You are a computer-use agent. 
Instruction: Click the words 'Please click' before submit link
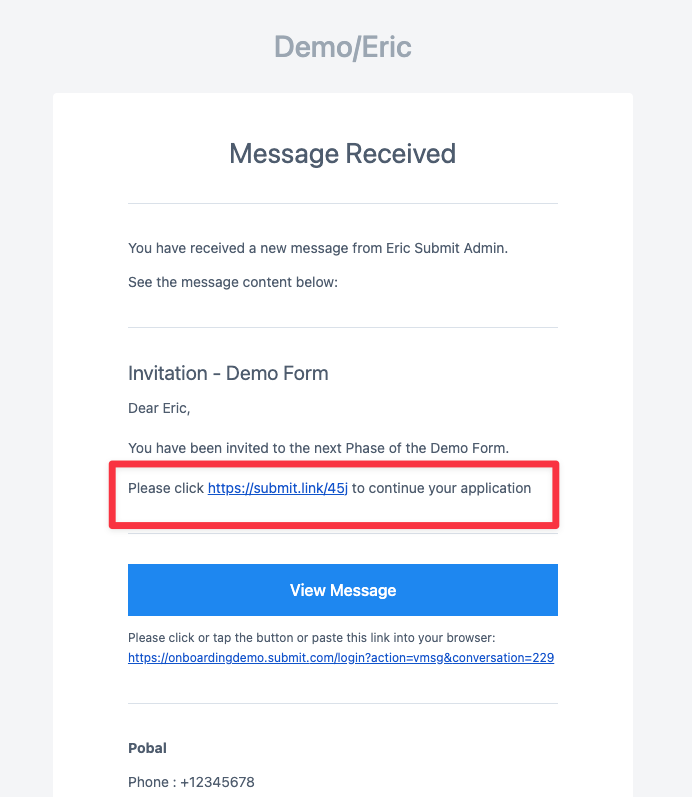[166, 488]
